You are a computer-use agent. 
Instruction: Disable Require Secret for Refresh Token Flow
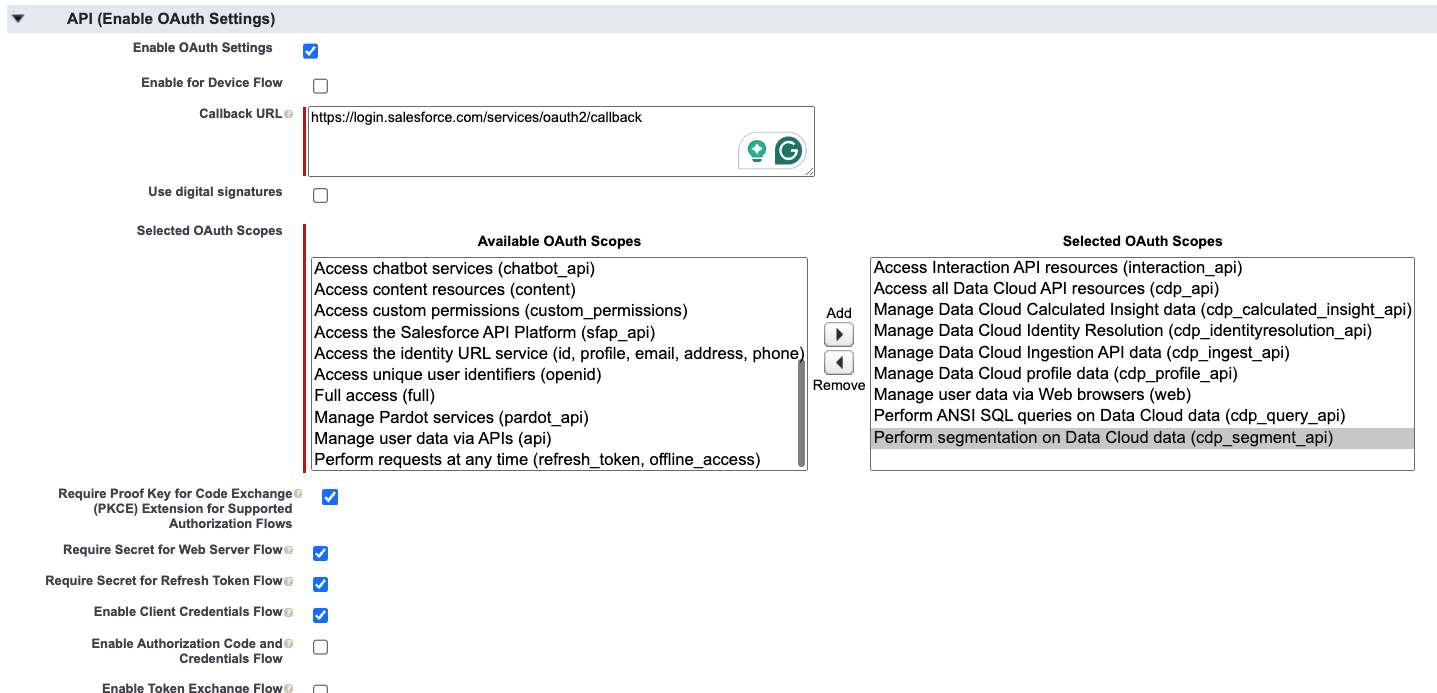(320, 584)
